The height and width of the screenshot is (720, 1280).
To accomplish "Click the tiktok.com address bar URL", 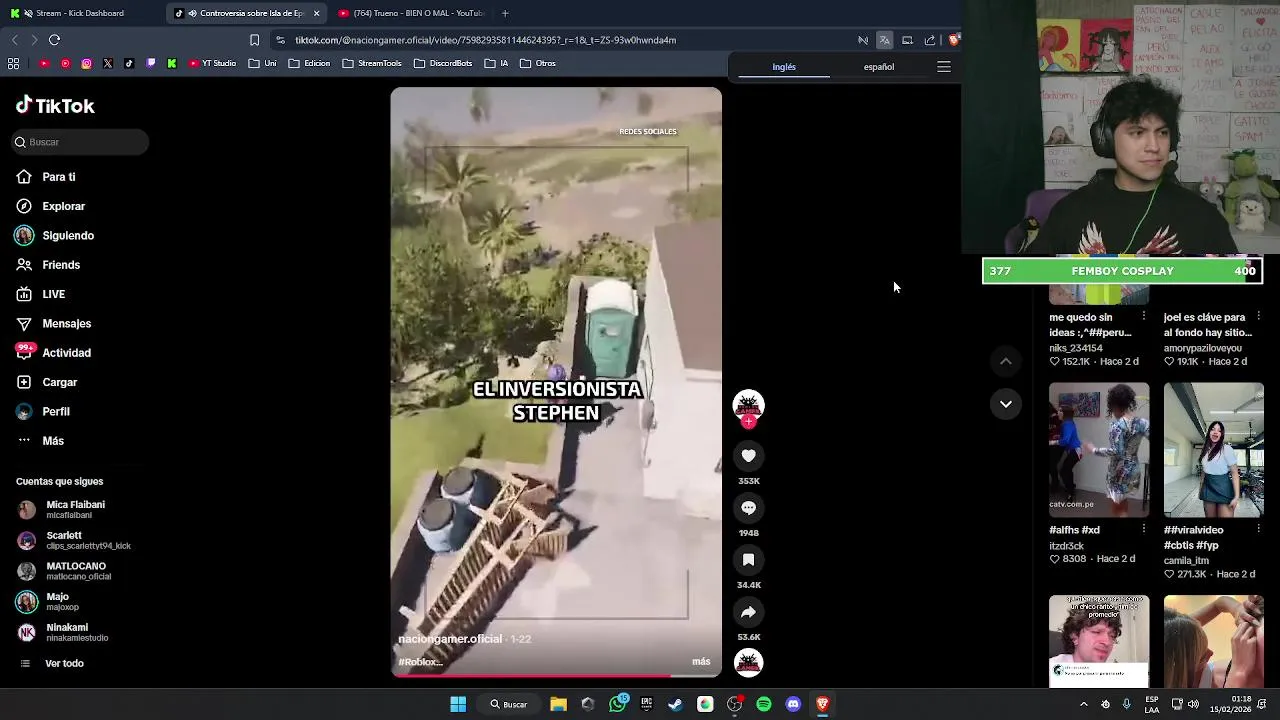I will [485, 40].
